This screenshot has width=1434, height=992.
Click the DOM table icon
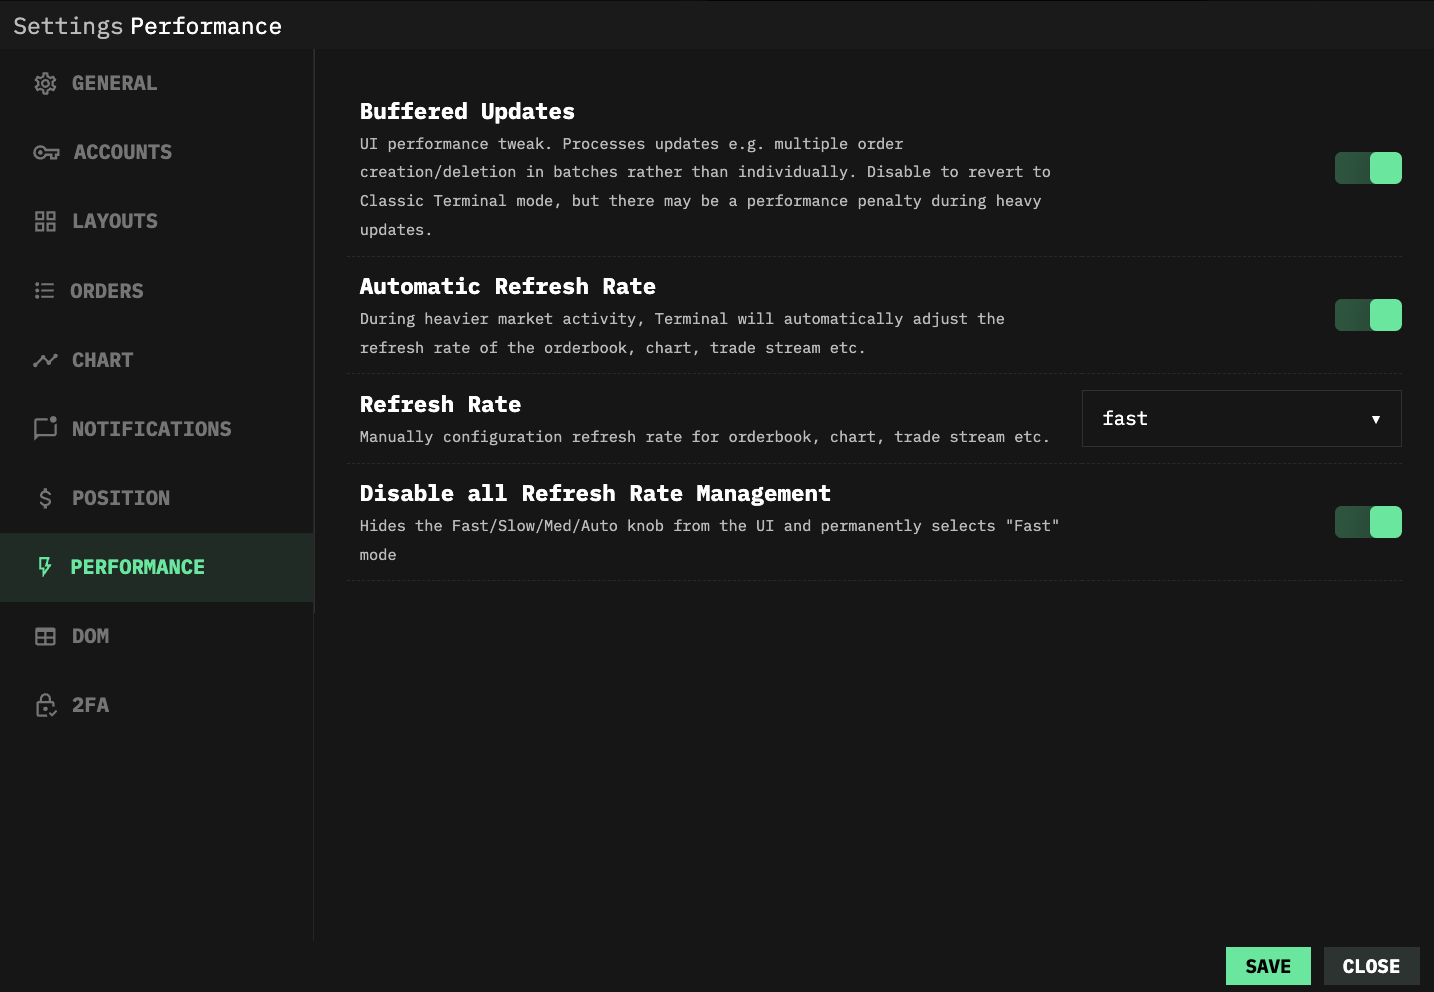(45, 636)
